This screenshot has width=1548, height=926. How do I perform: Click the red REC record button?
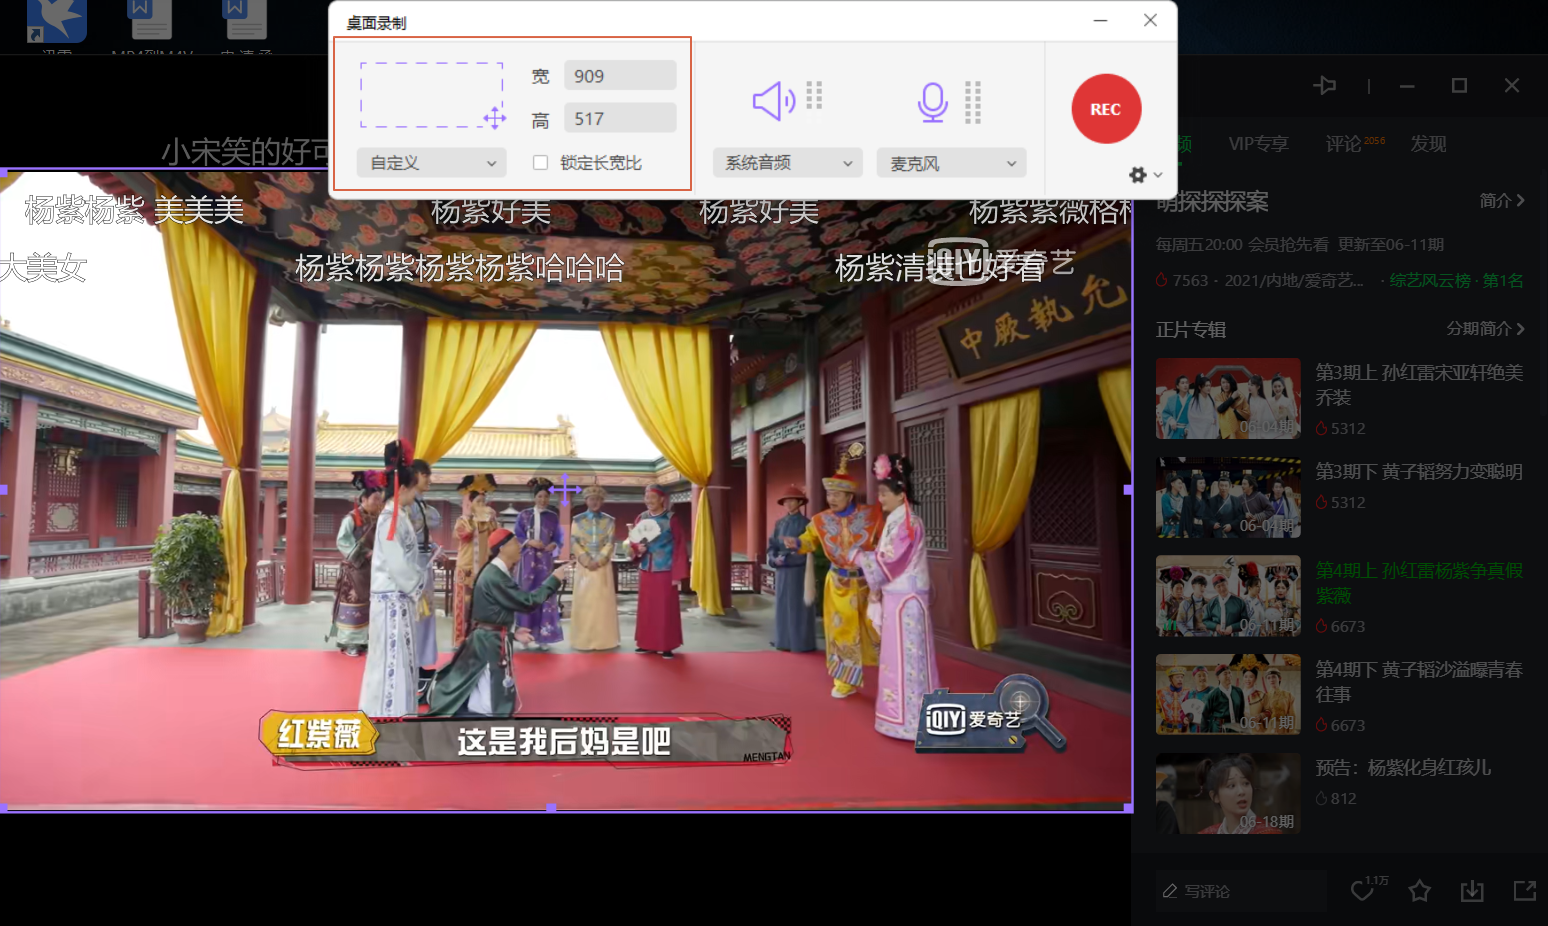(1105, 109)
